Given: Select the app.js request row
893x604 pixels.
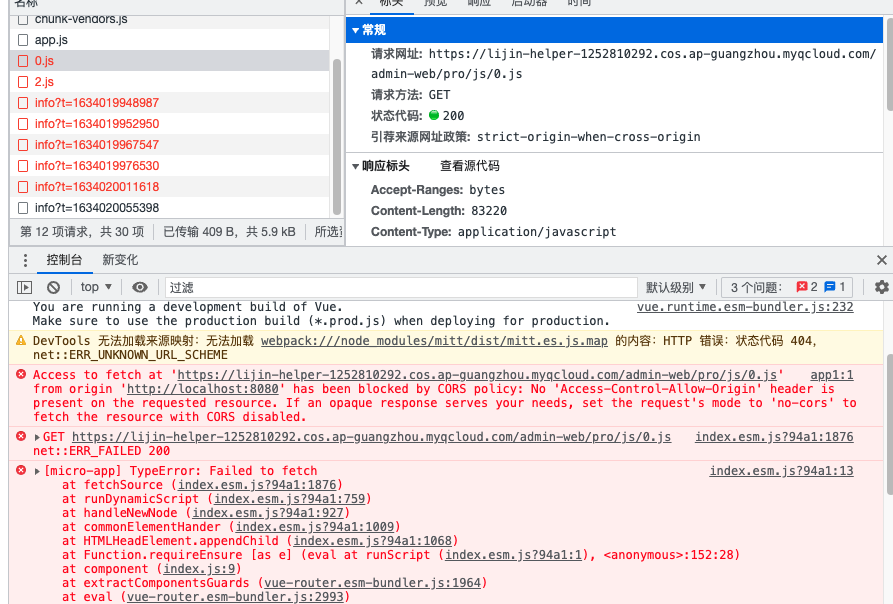Looking at the screenshot, I should click(169, 40).
